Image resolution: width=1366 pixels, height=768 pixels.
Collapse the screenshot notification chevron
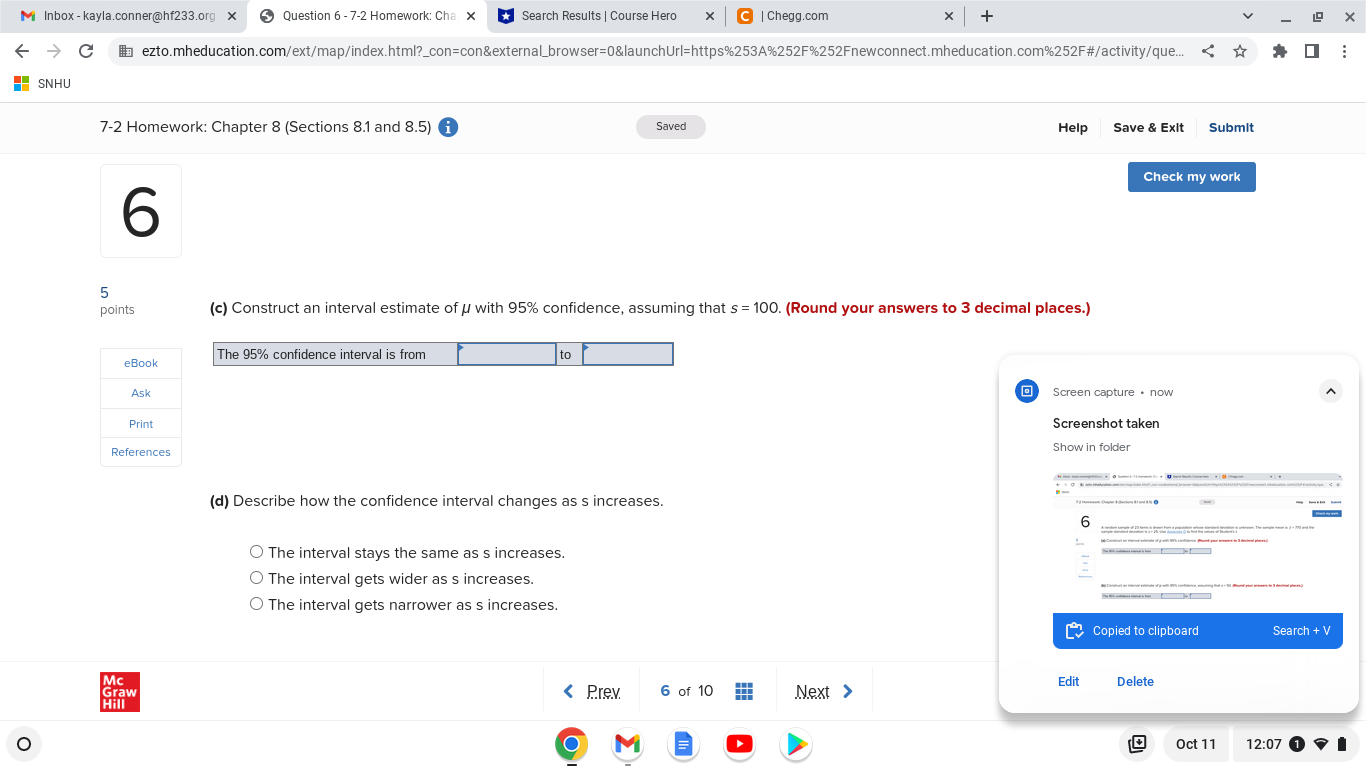(x=1331, y=391)
